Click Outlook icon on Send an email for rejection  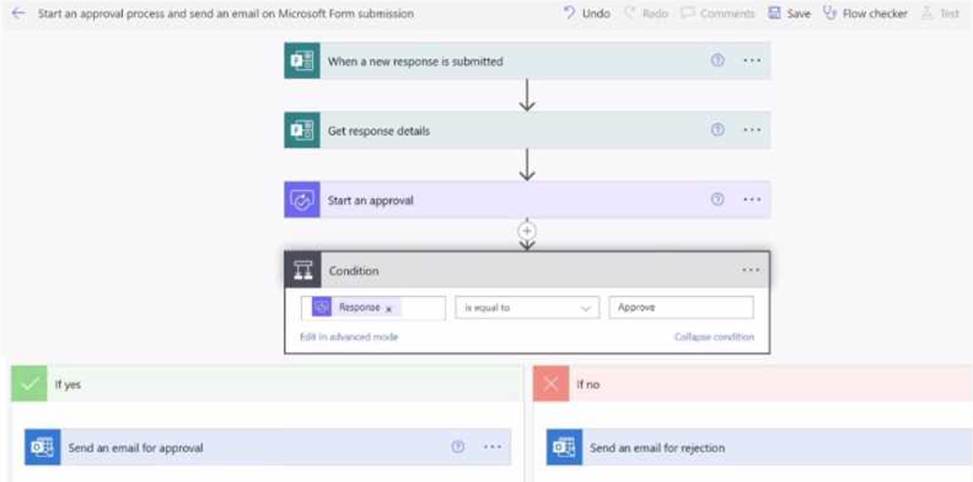click(x=564, y=447)
